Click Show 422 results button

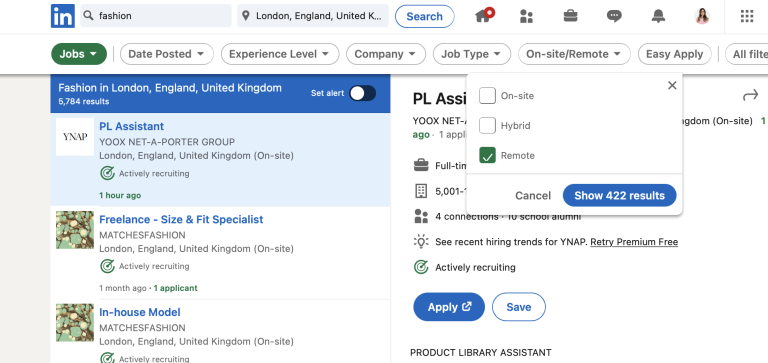click(x=620, y=195)
